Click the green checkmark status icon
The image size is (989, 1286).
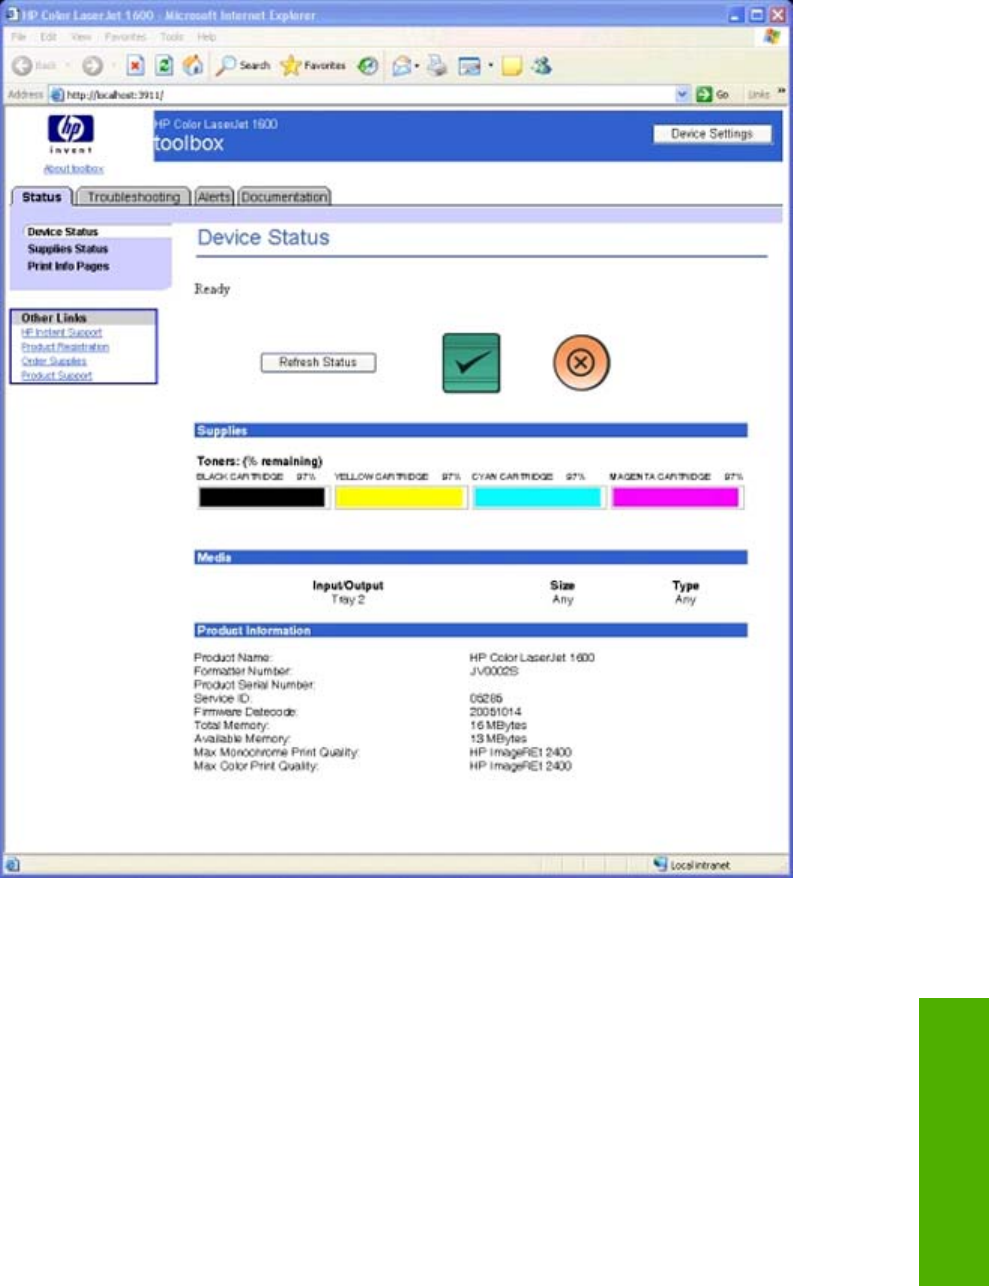471,363
